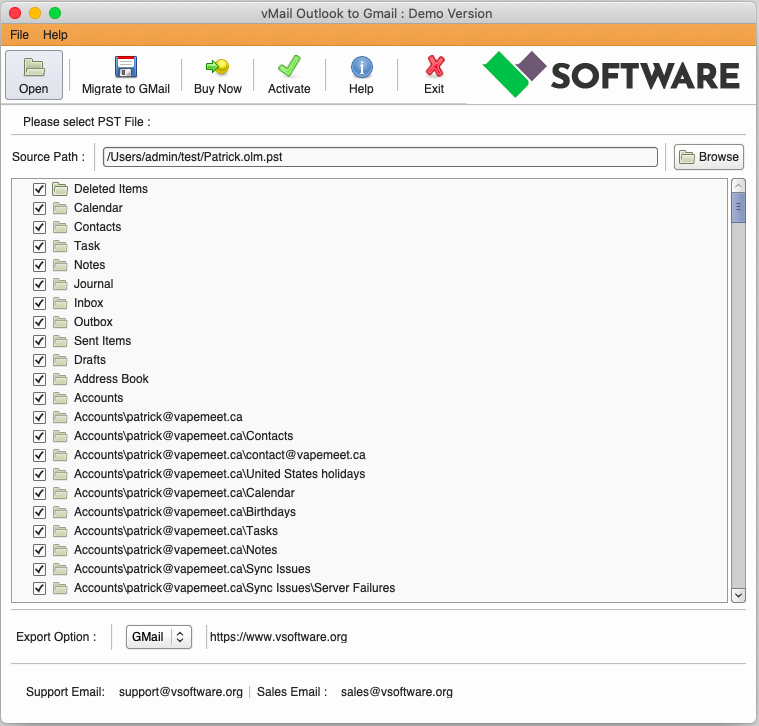The height and width of the screenshot is (726, 759).
Task: Uncheck the Notes checkbox
Action: tap(39, 265)
